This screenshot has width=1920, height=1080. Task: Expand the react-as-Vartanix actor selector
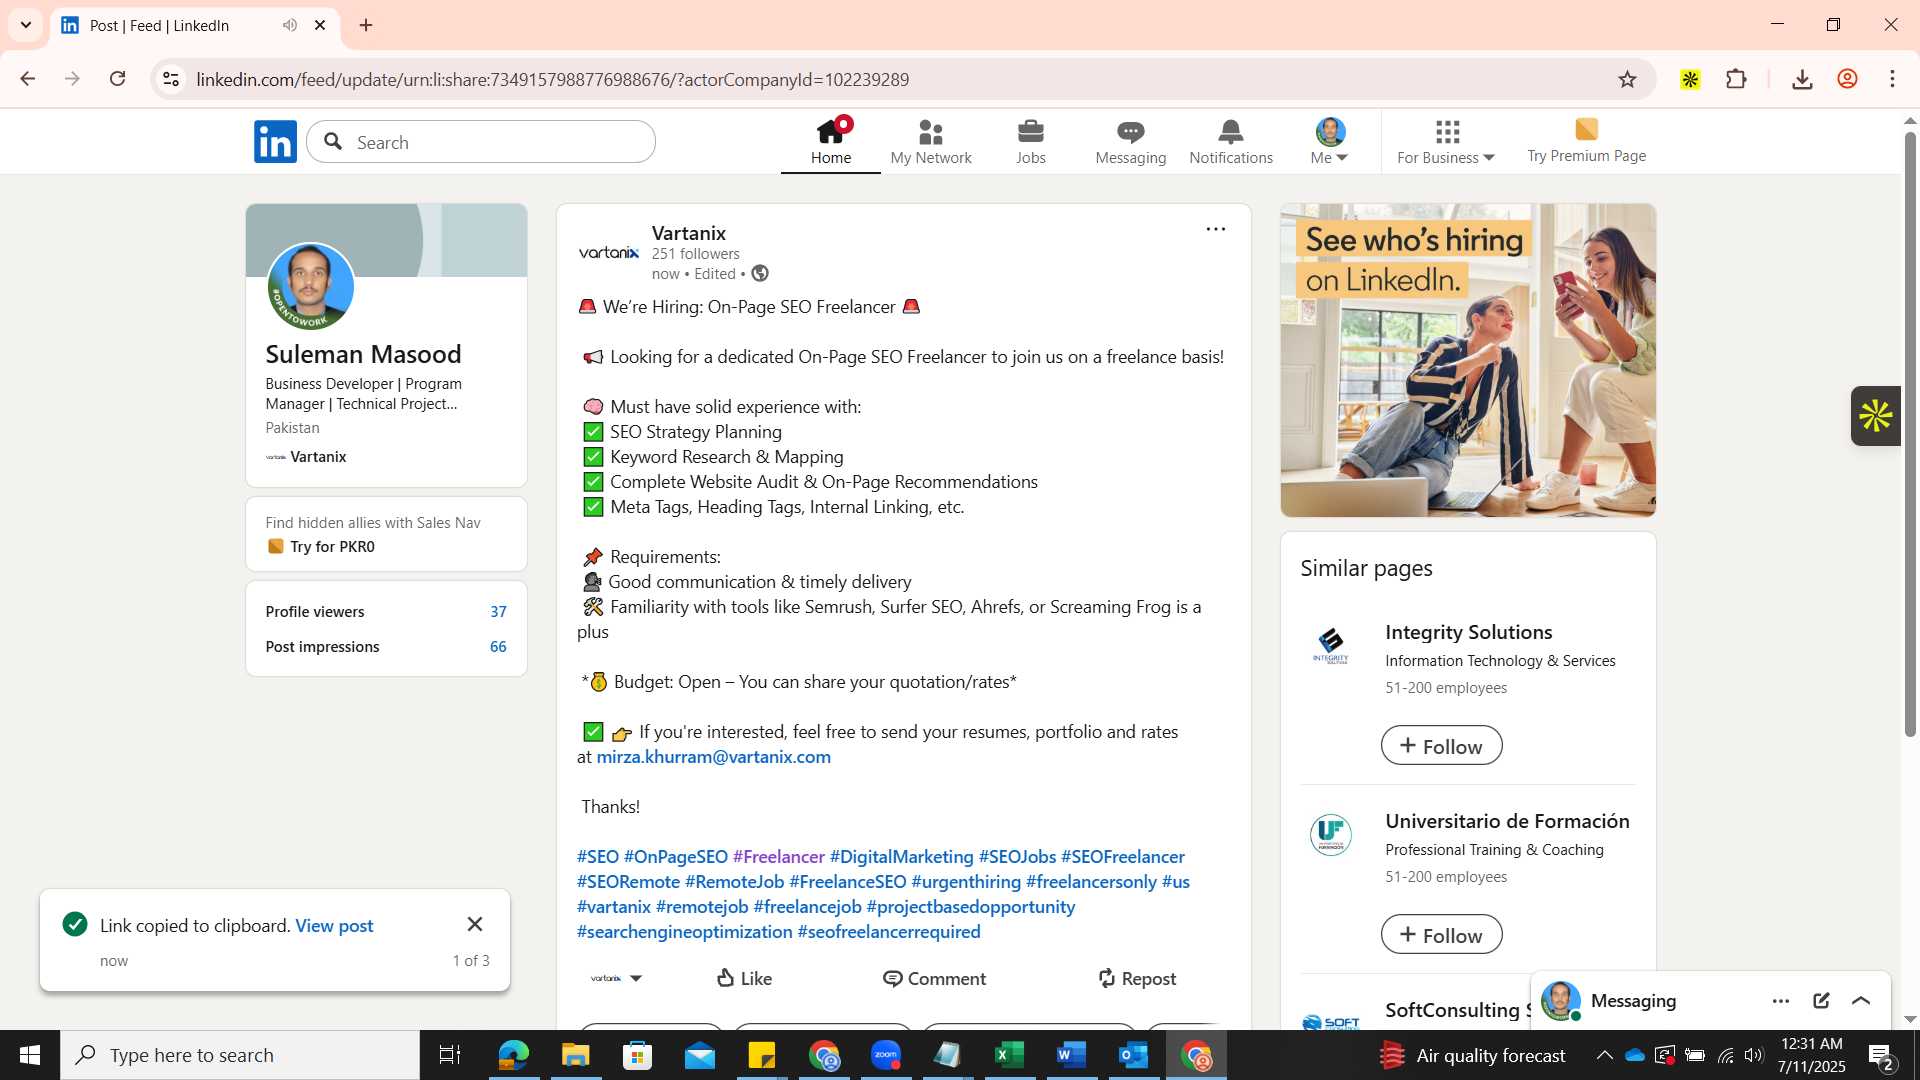[x=617, y=978]
